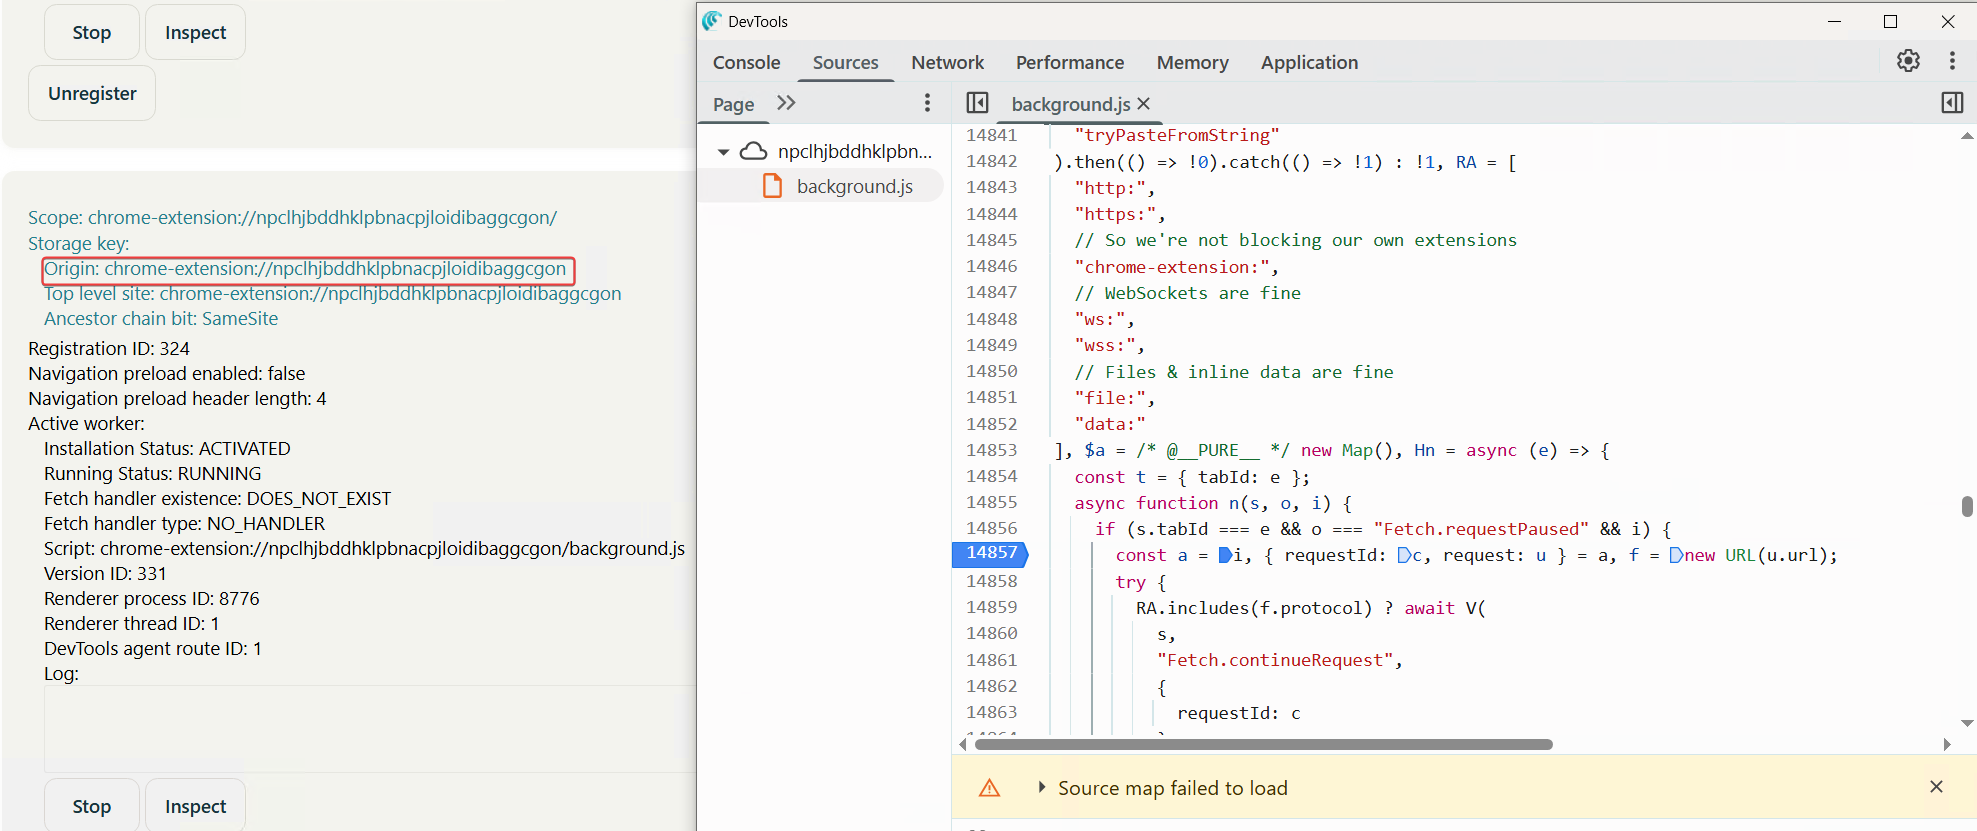Click the editor scroll down arrow

point(1967,723)
